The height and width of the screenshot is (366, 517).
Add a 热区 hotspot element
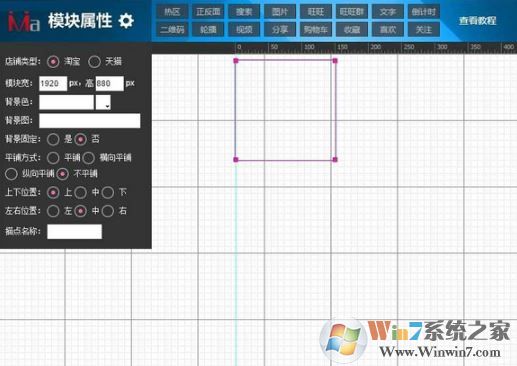click(172, 12)
